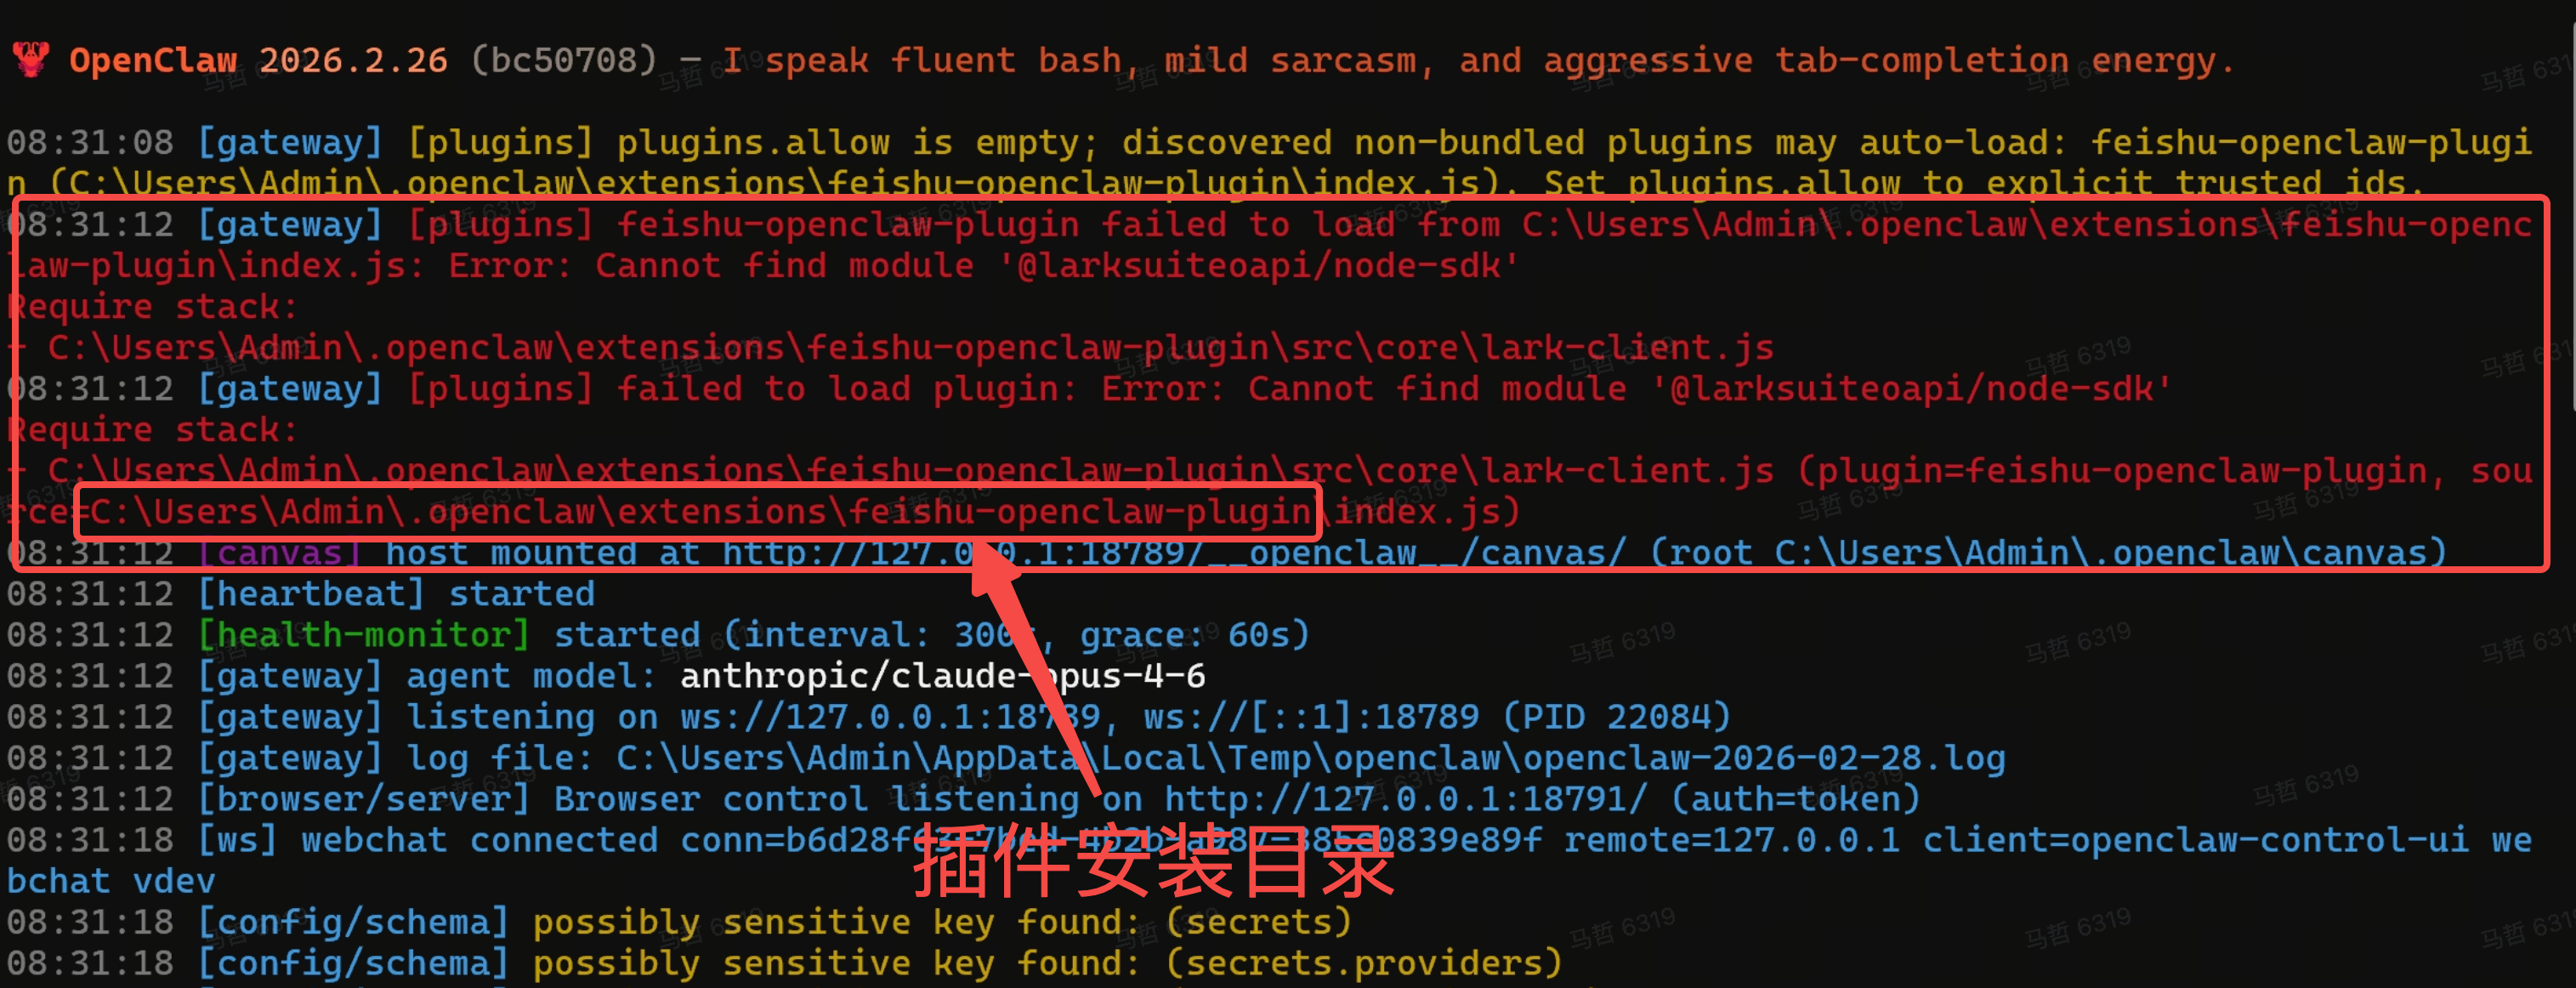Viewport: 2576px width, 988px height.
Task: Click the anthropic/claude-opus-4-6 model name
Action: pyautogui.click(x=942, y=676)
